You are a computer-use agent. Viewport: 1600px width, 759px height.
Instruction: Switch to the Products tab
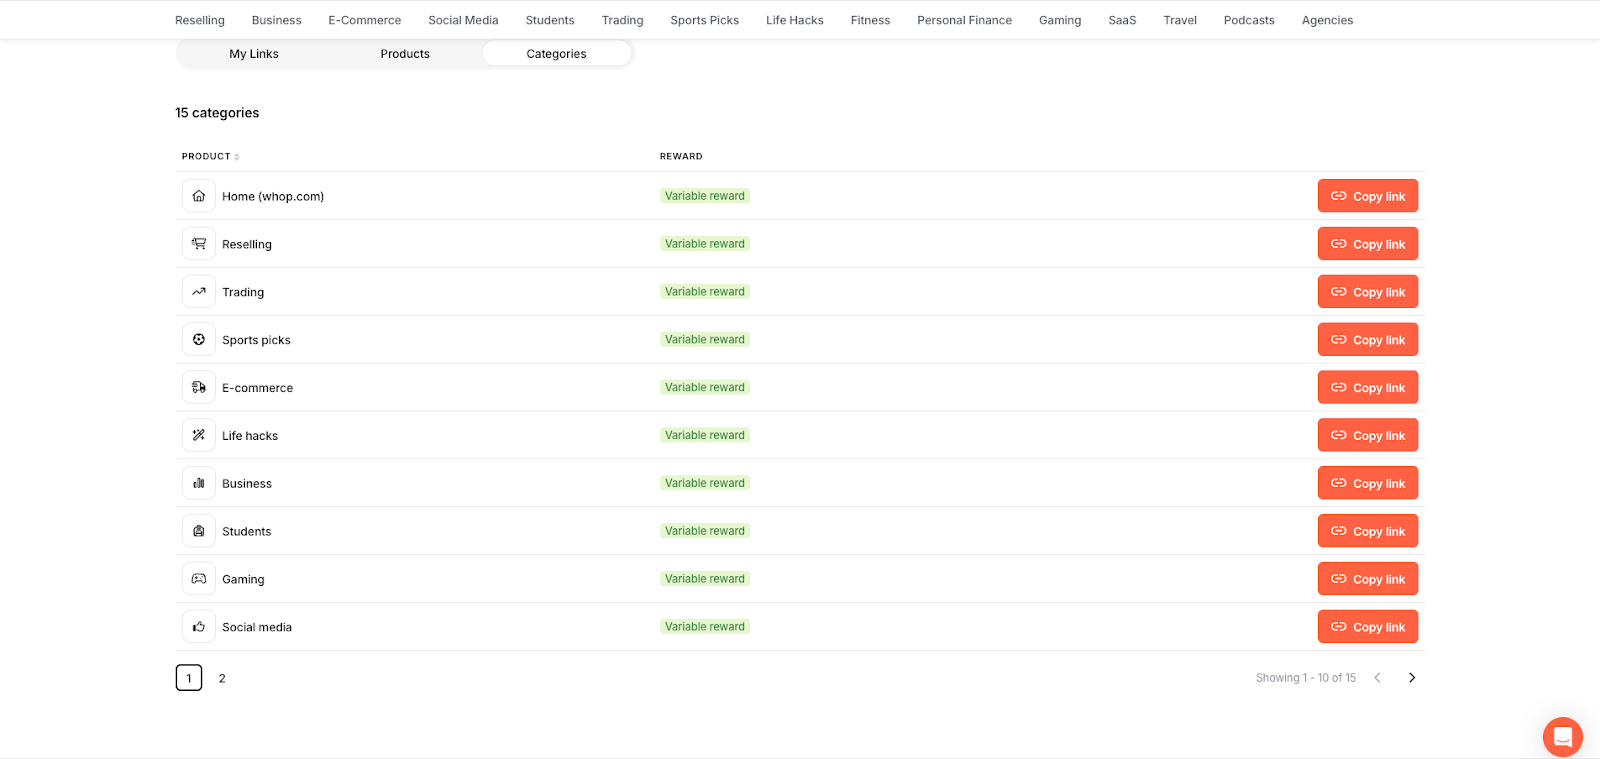tap(405, 54)
